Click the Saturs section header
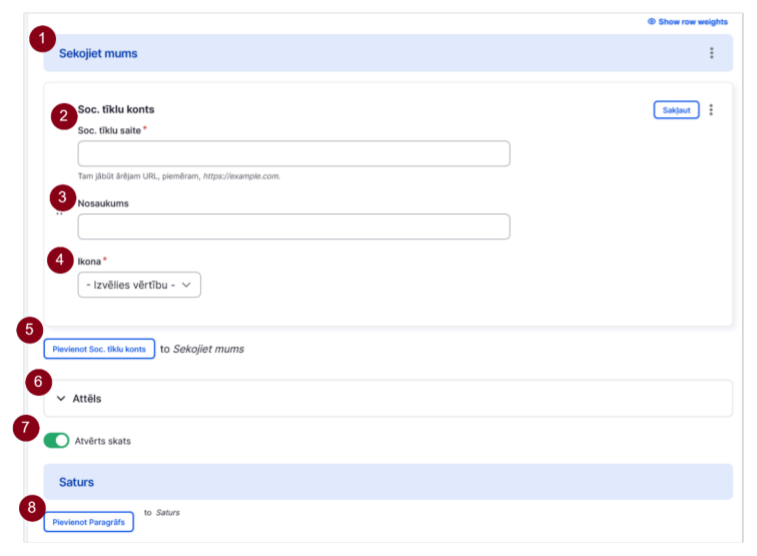757x556 pixels. point(388,482)
